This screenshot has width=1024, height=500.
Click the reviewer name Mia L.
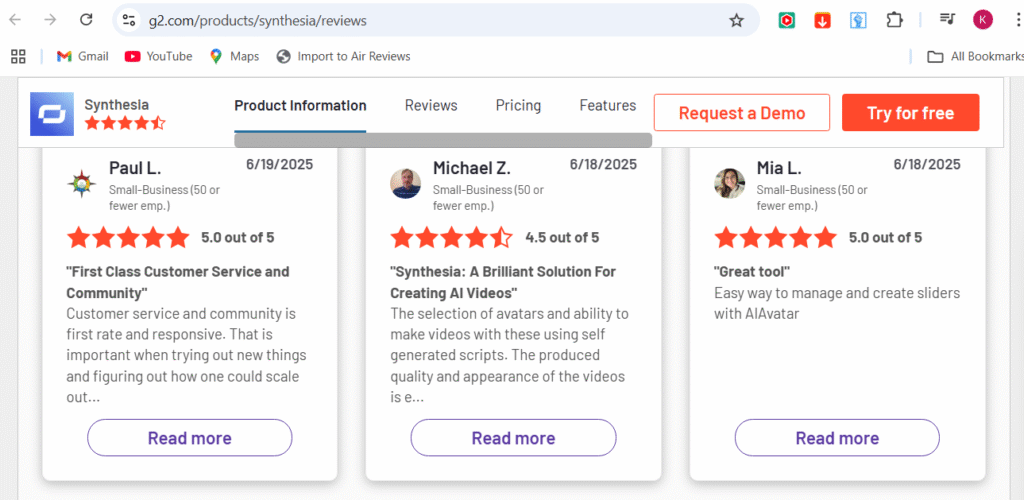coord(779,168)
